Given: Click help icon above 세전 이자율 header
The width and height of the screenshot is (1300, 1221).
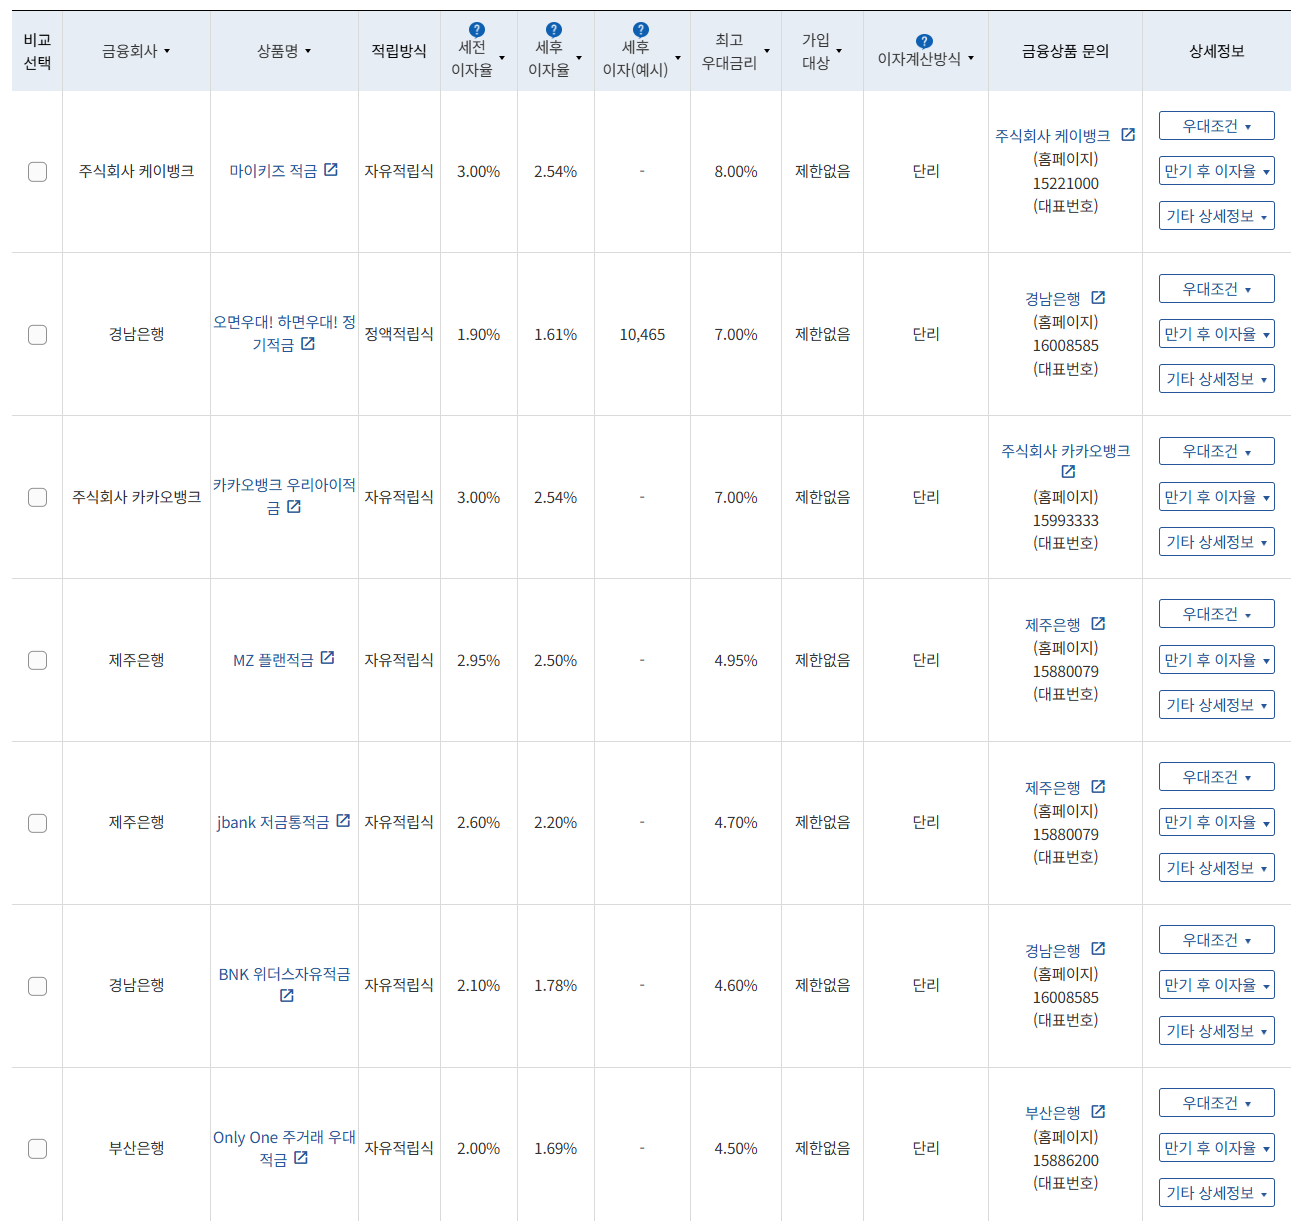Looking at the screenshot, I should pyautogui.click(x=477, y=30).
